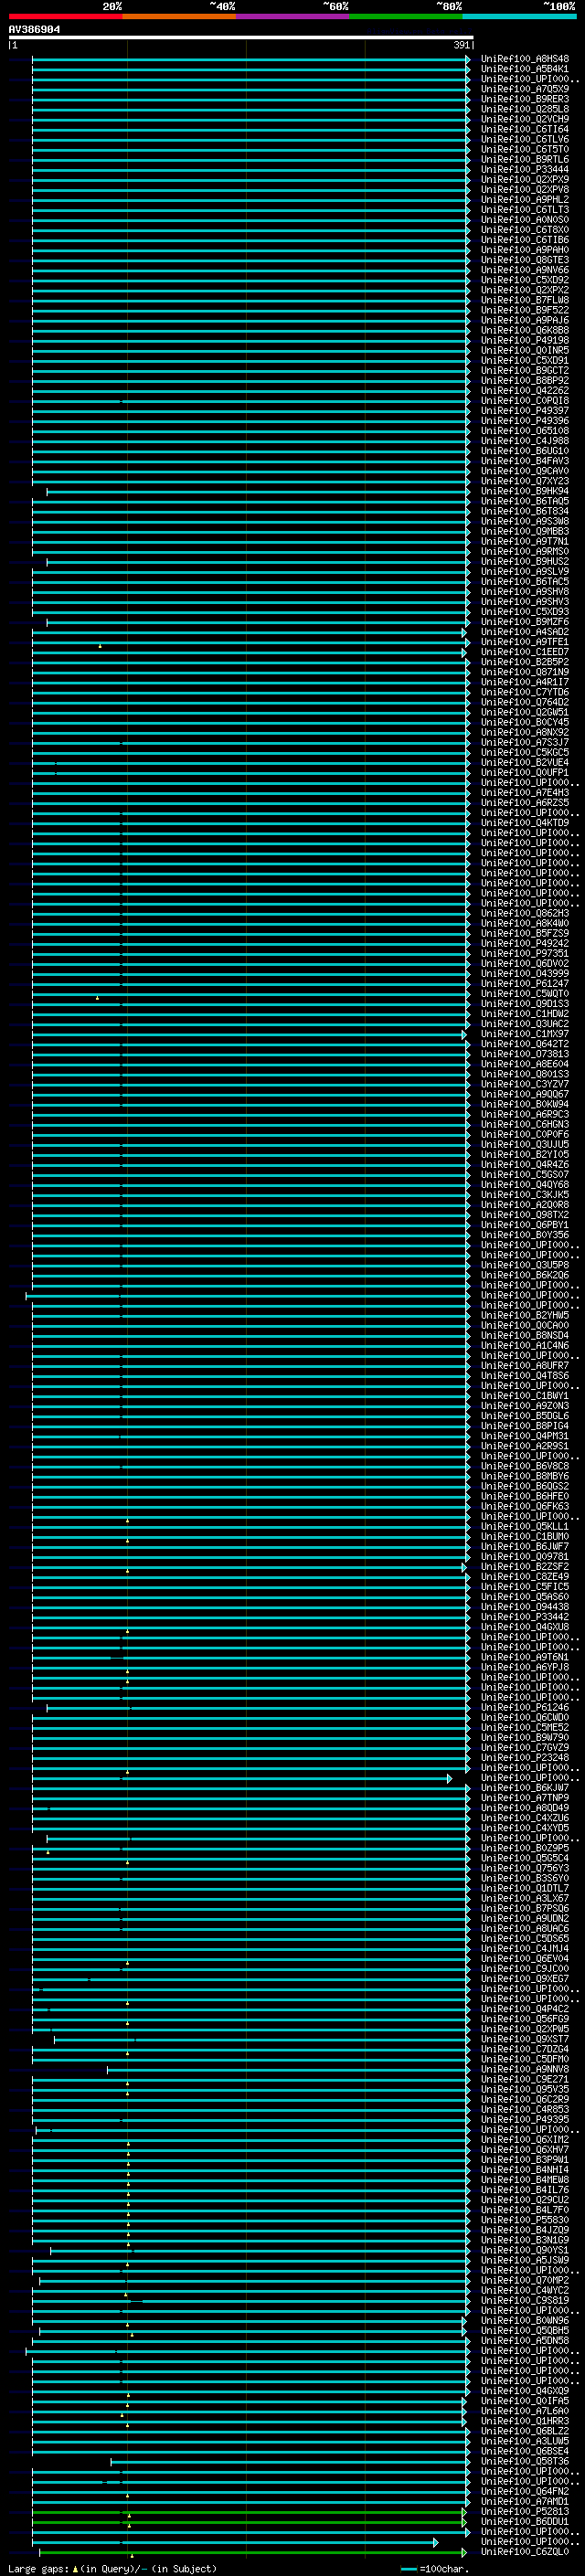Open hit UniRef100_Q285L8
Image resolution: width=585 pixels, height=2576 pixels.
(x=525, y=109)
